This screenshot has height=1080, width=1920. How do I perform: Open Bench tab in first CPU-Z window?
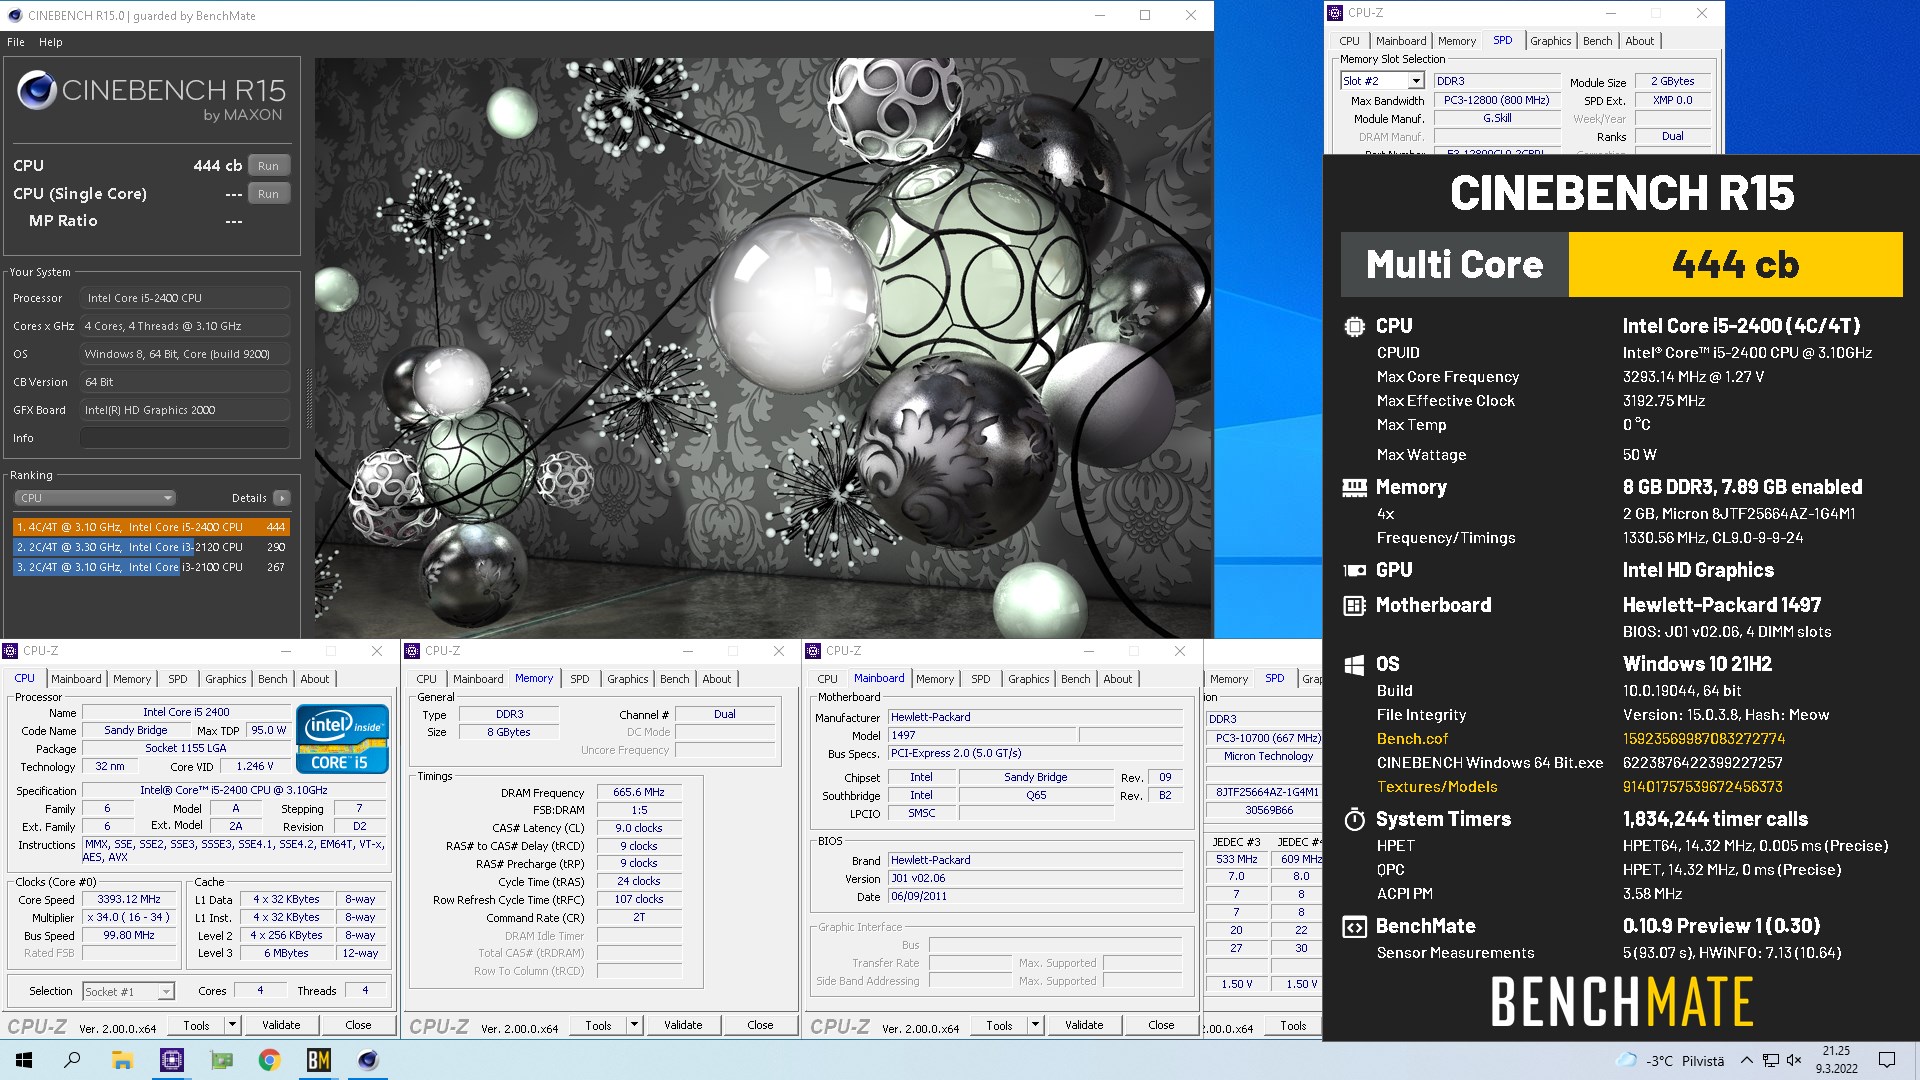click(272, 679)
